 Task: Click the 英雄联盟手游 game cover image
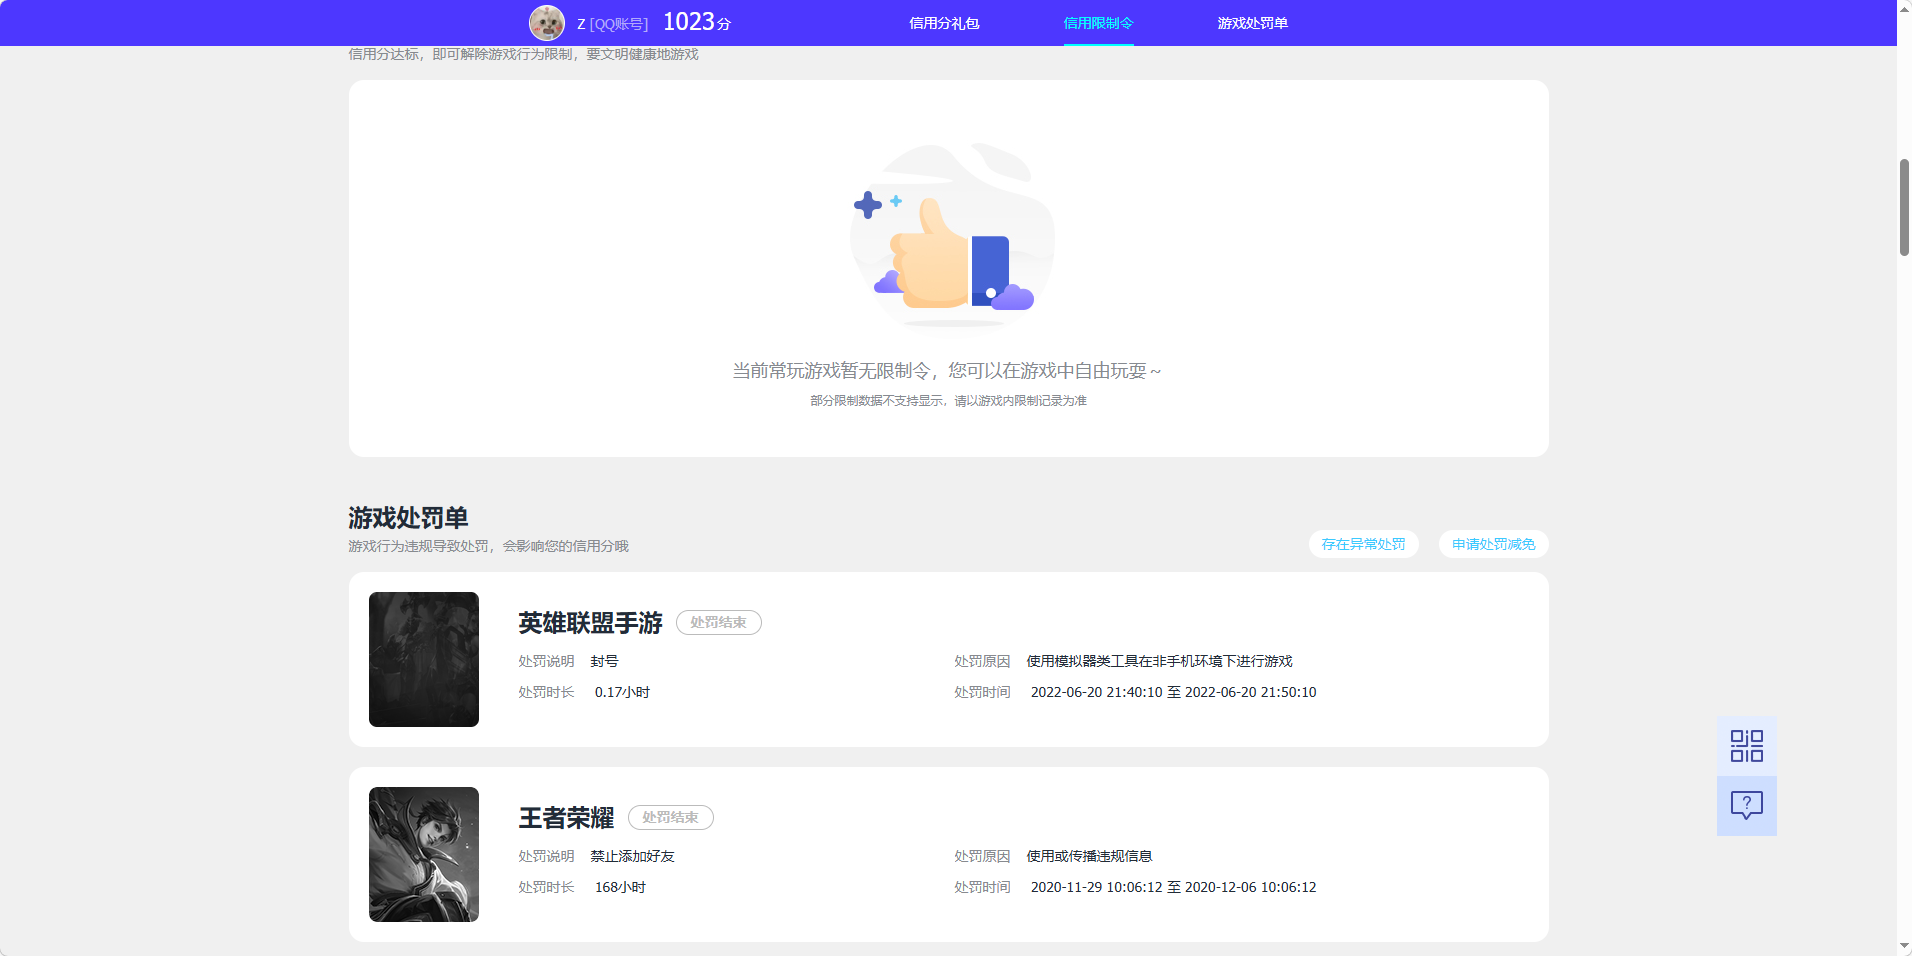point(423,660)
